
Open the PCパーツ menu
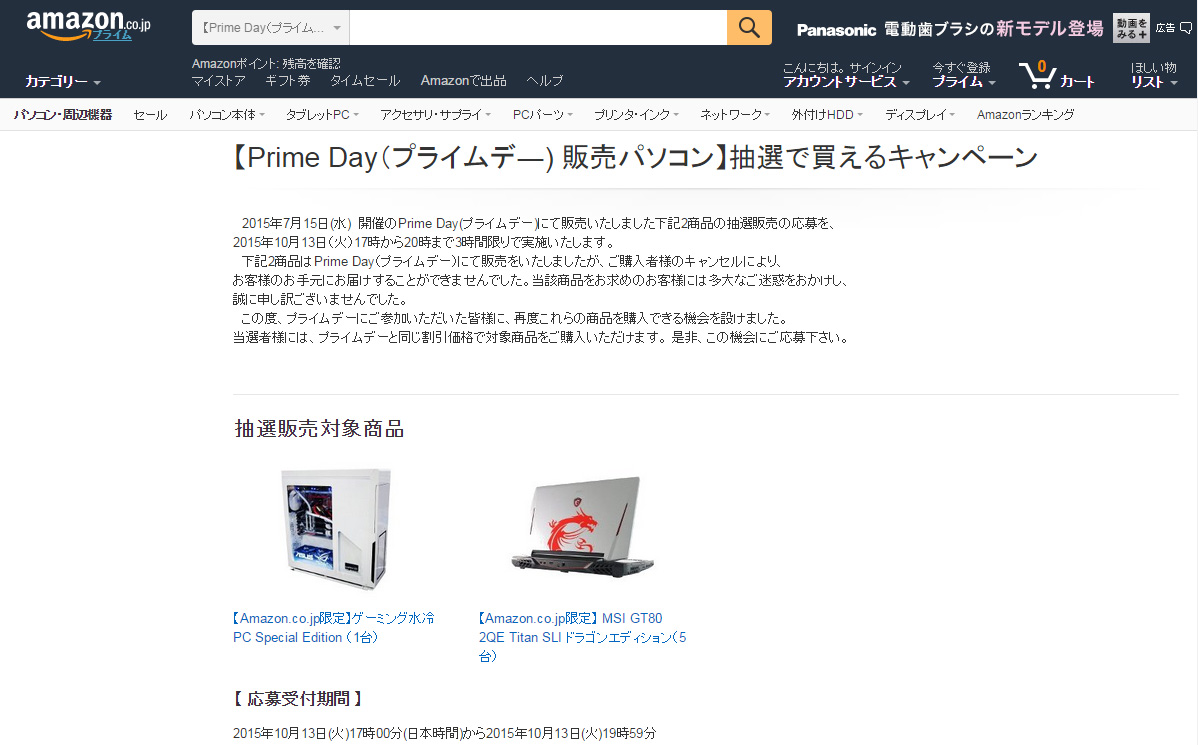542,115
